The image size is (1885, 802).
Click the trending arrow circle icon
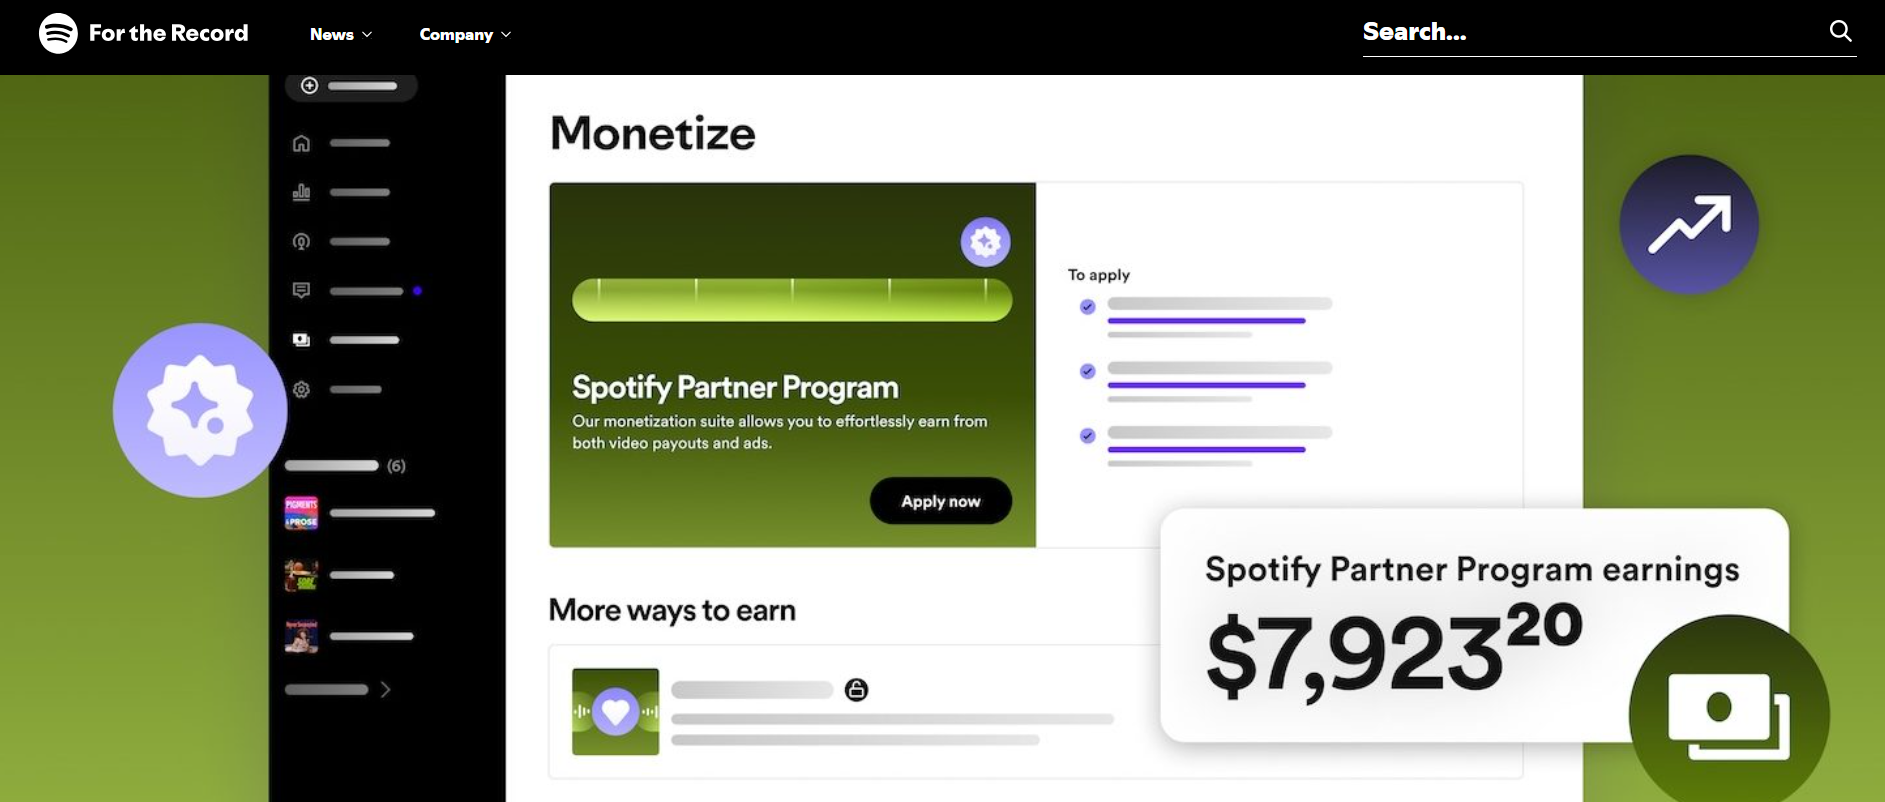click(x=1689, y=224)
